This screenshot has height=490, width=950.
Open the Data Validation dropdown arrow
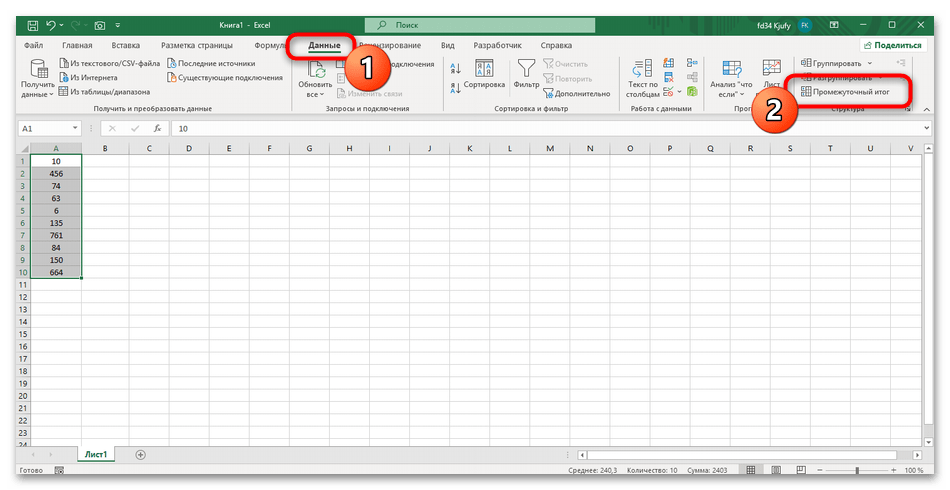point(679,92)
